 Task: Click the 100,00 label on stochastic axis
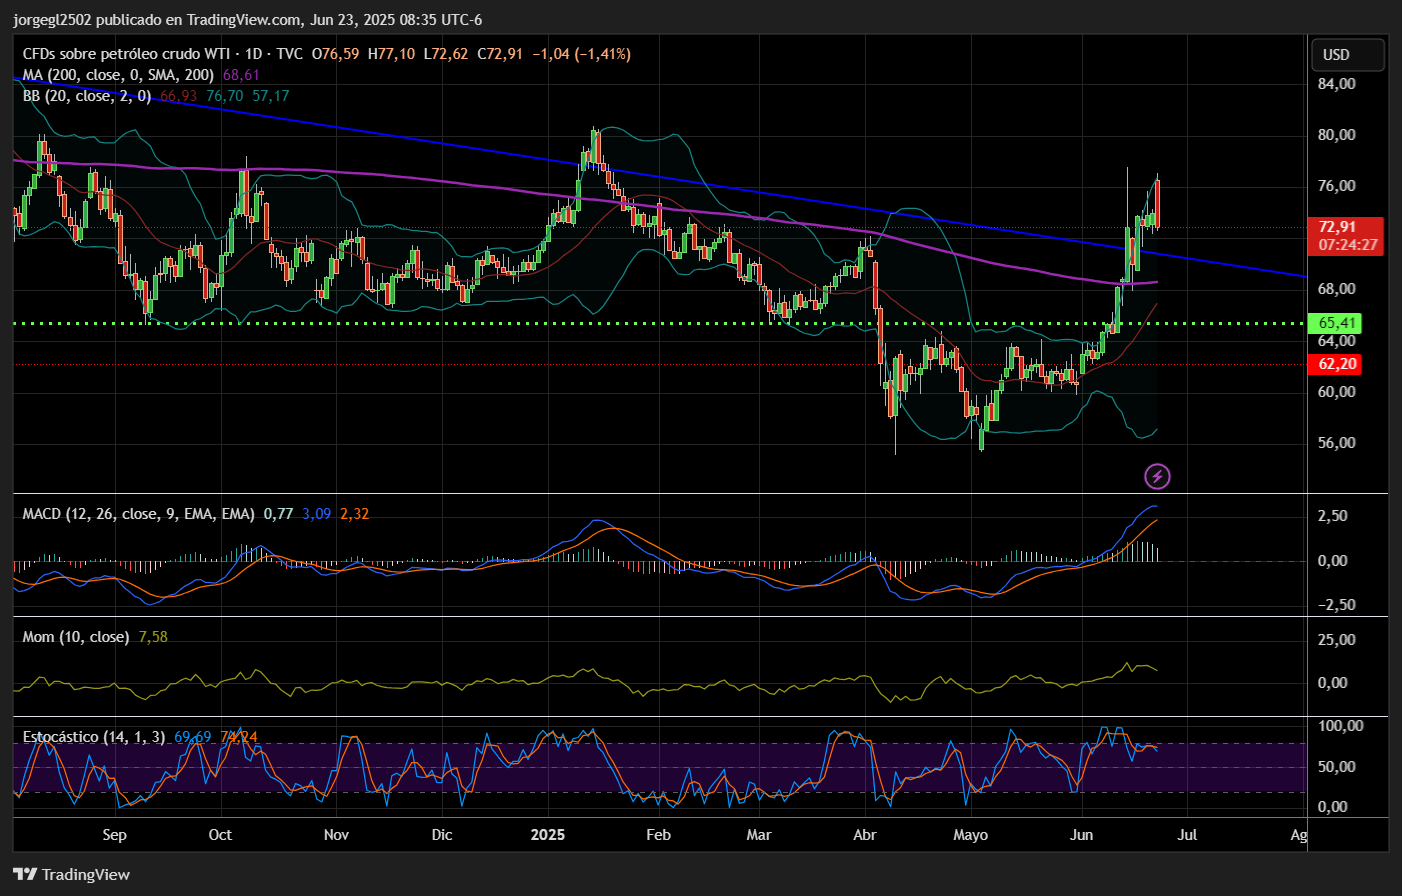pos(1340,726)
